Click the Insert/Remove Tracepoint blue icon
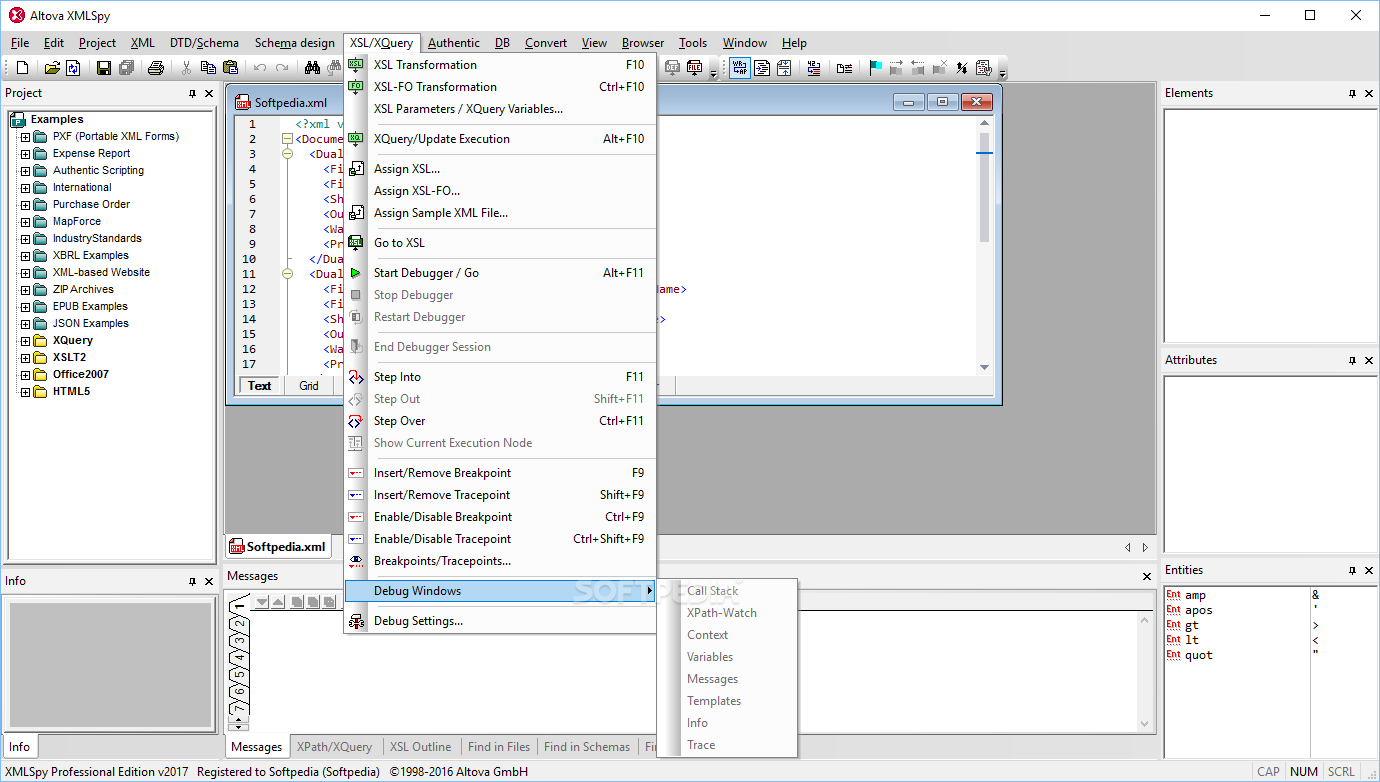The image size is (1380, 782). (356, 495)
